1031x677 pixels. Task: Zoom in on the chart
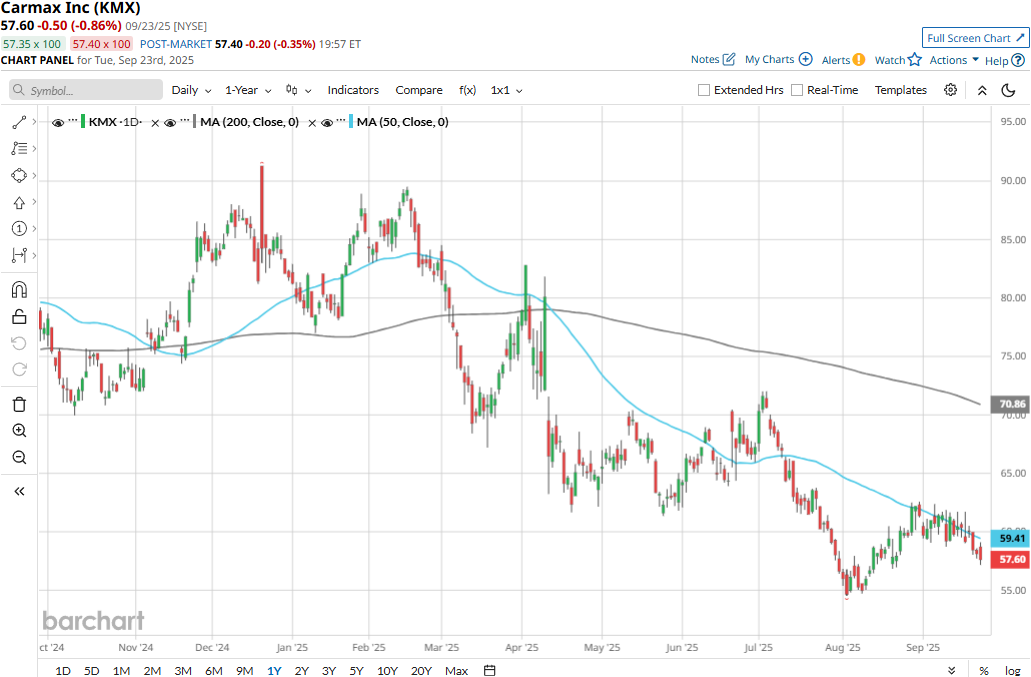[19, 431]
